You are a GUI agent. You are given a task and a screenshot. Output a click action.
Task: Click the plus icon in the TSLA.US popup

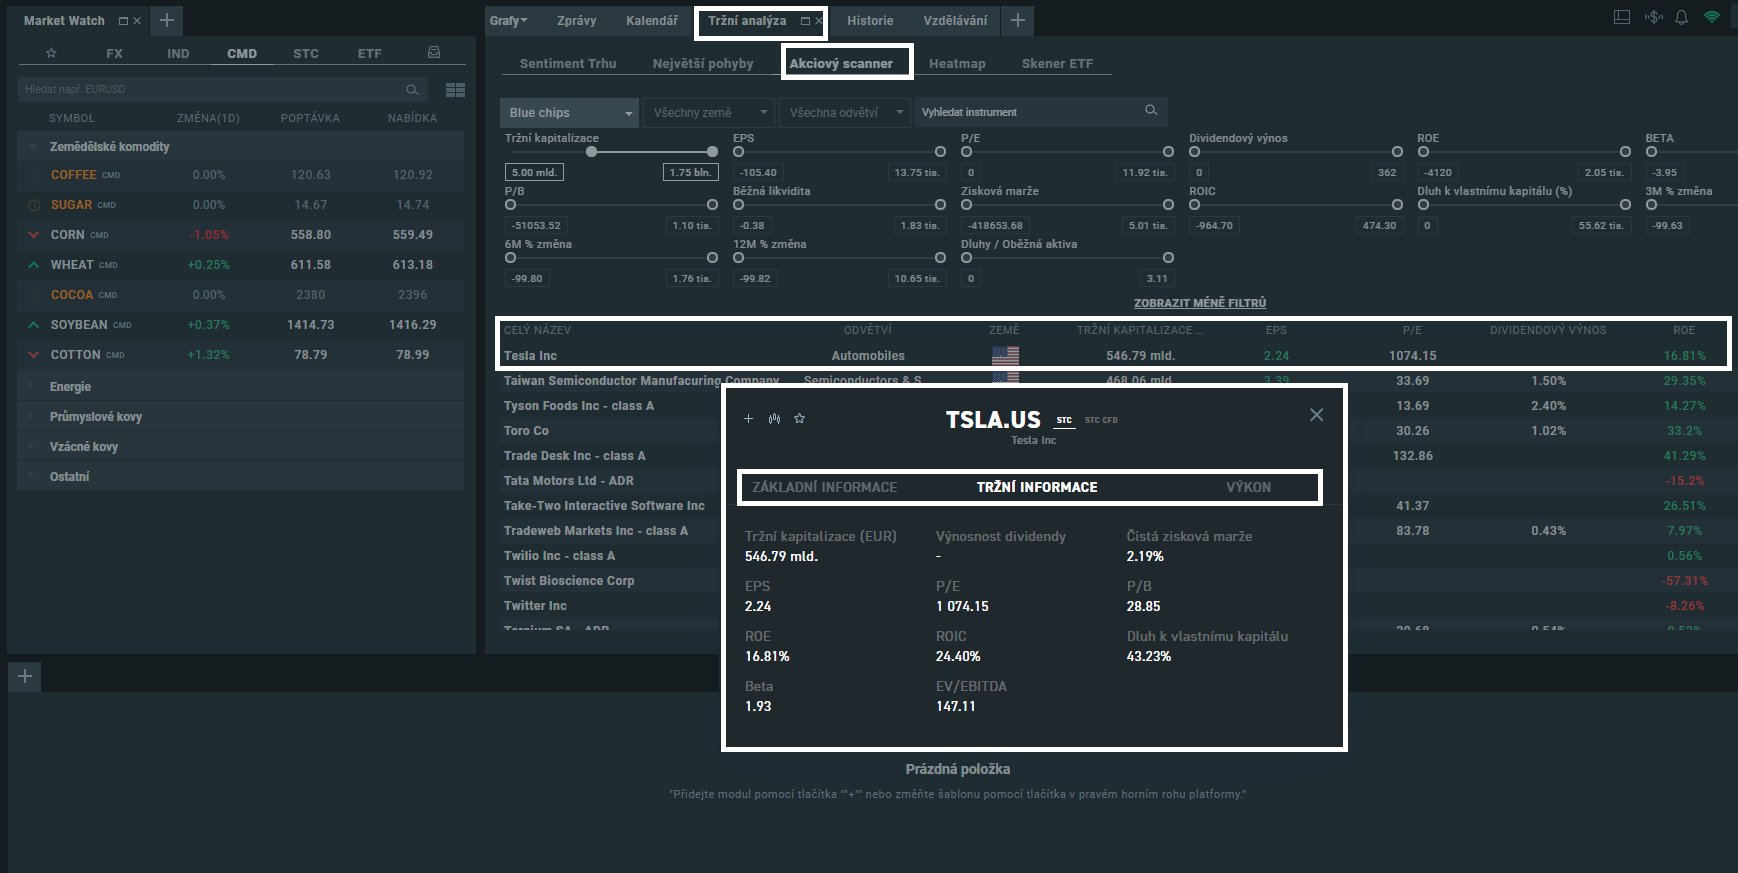click(x=748, y=419)
